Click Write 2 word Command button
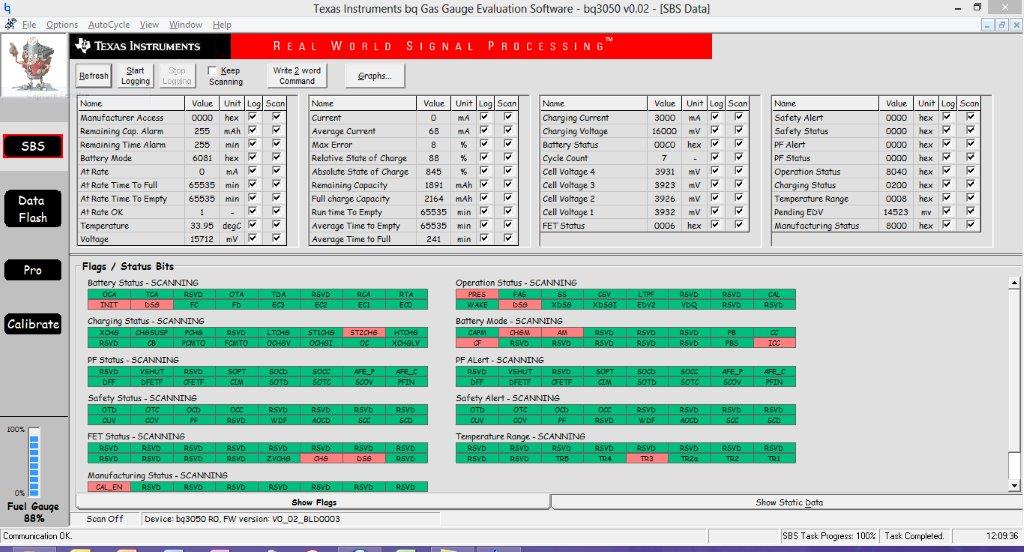Screen dimensions: 1024x552 click(296, 76)
